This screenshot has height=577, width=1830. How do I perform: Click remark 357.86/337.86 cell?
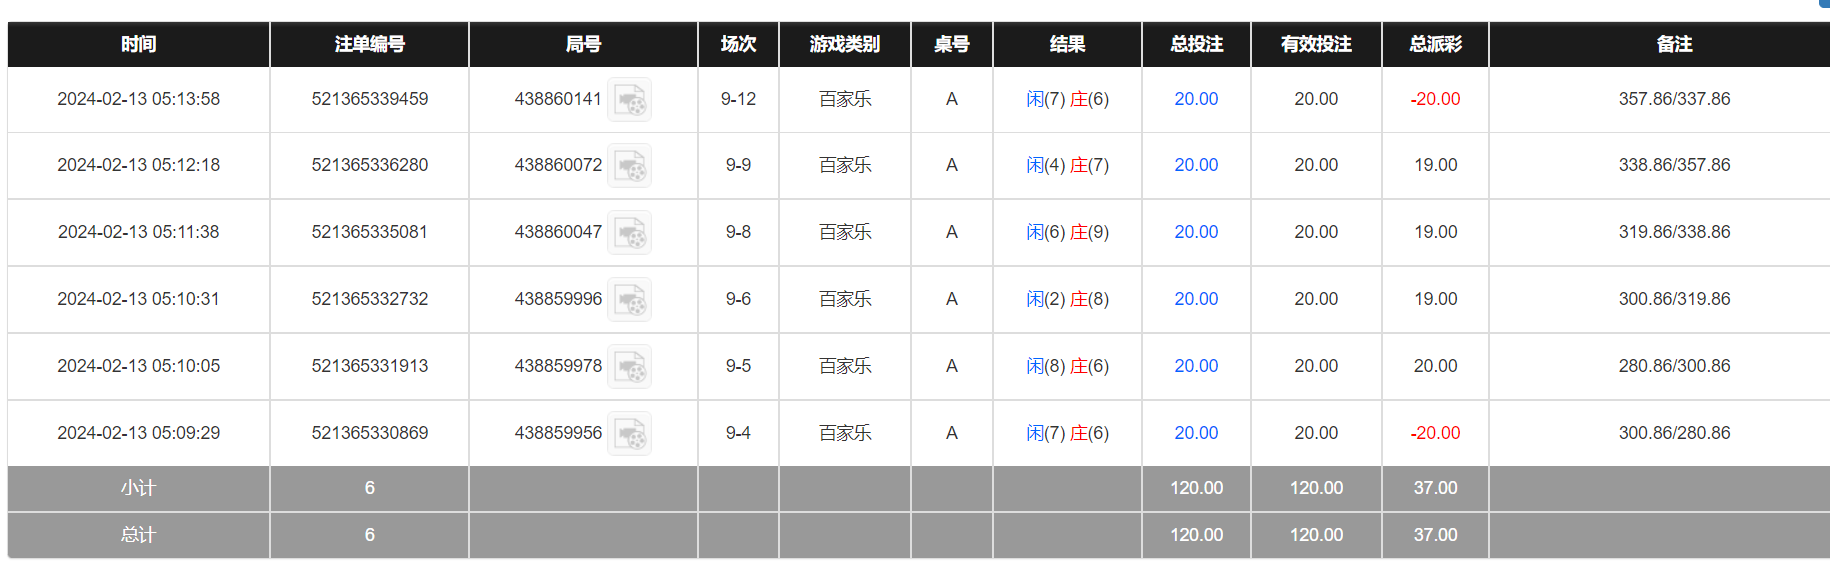(x=1674, y=99)
